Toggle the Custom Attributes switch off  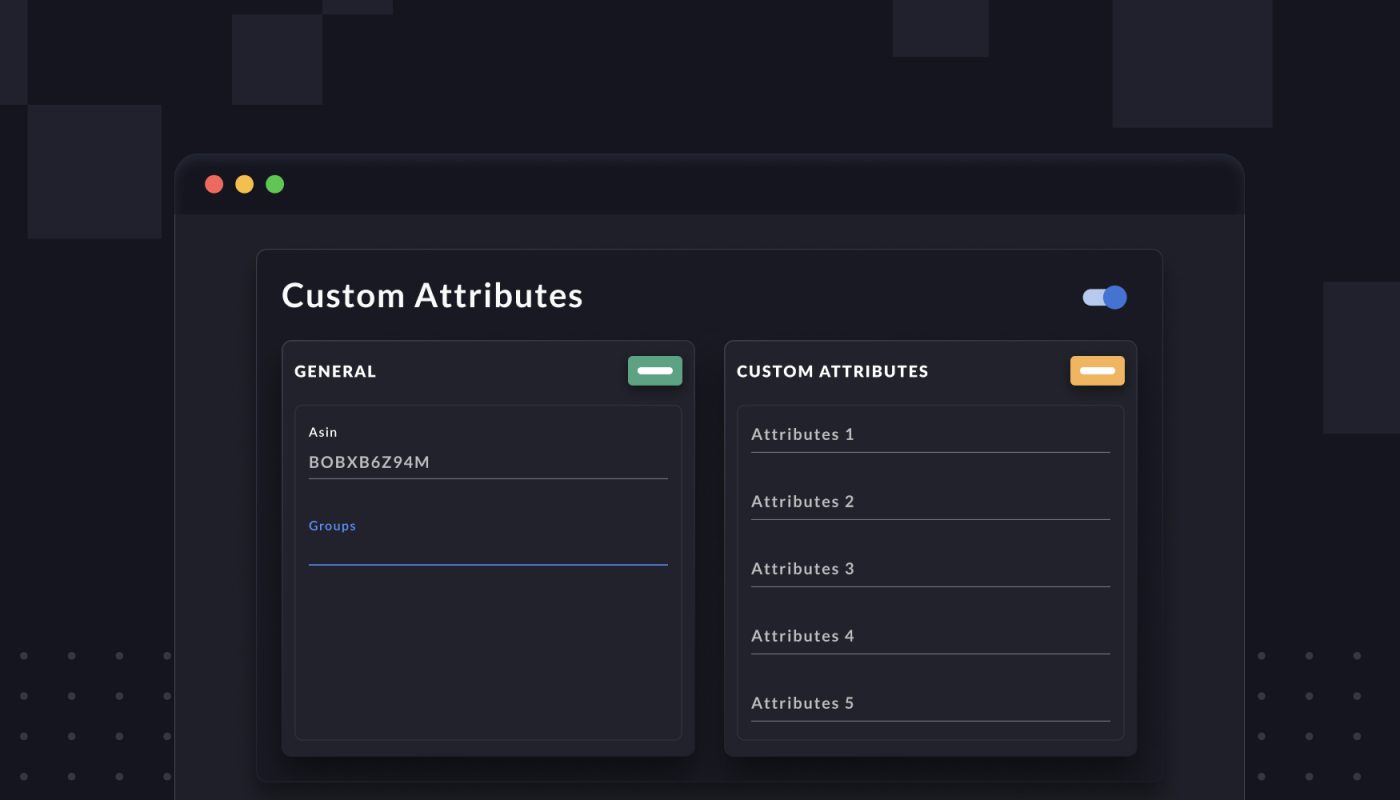[1105, 297]
